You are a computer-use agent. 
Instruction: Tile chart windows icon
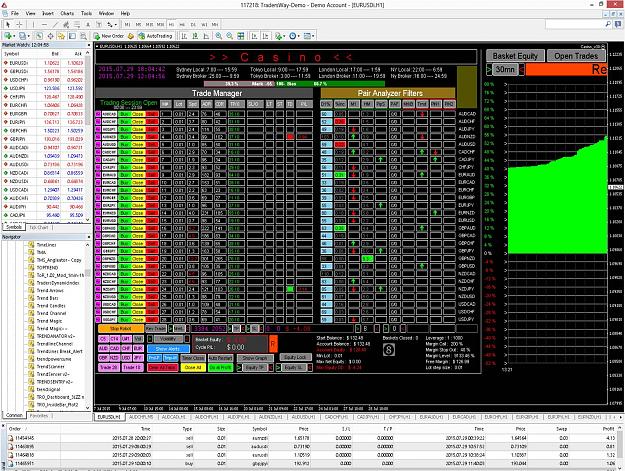pyautogui.click(x=241, y=36)
